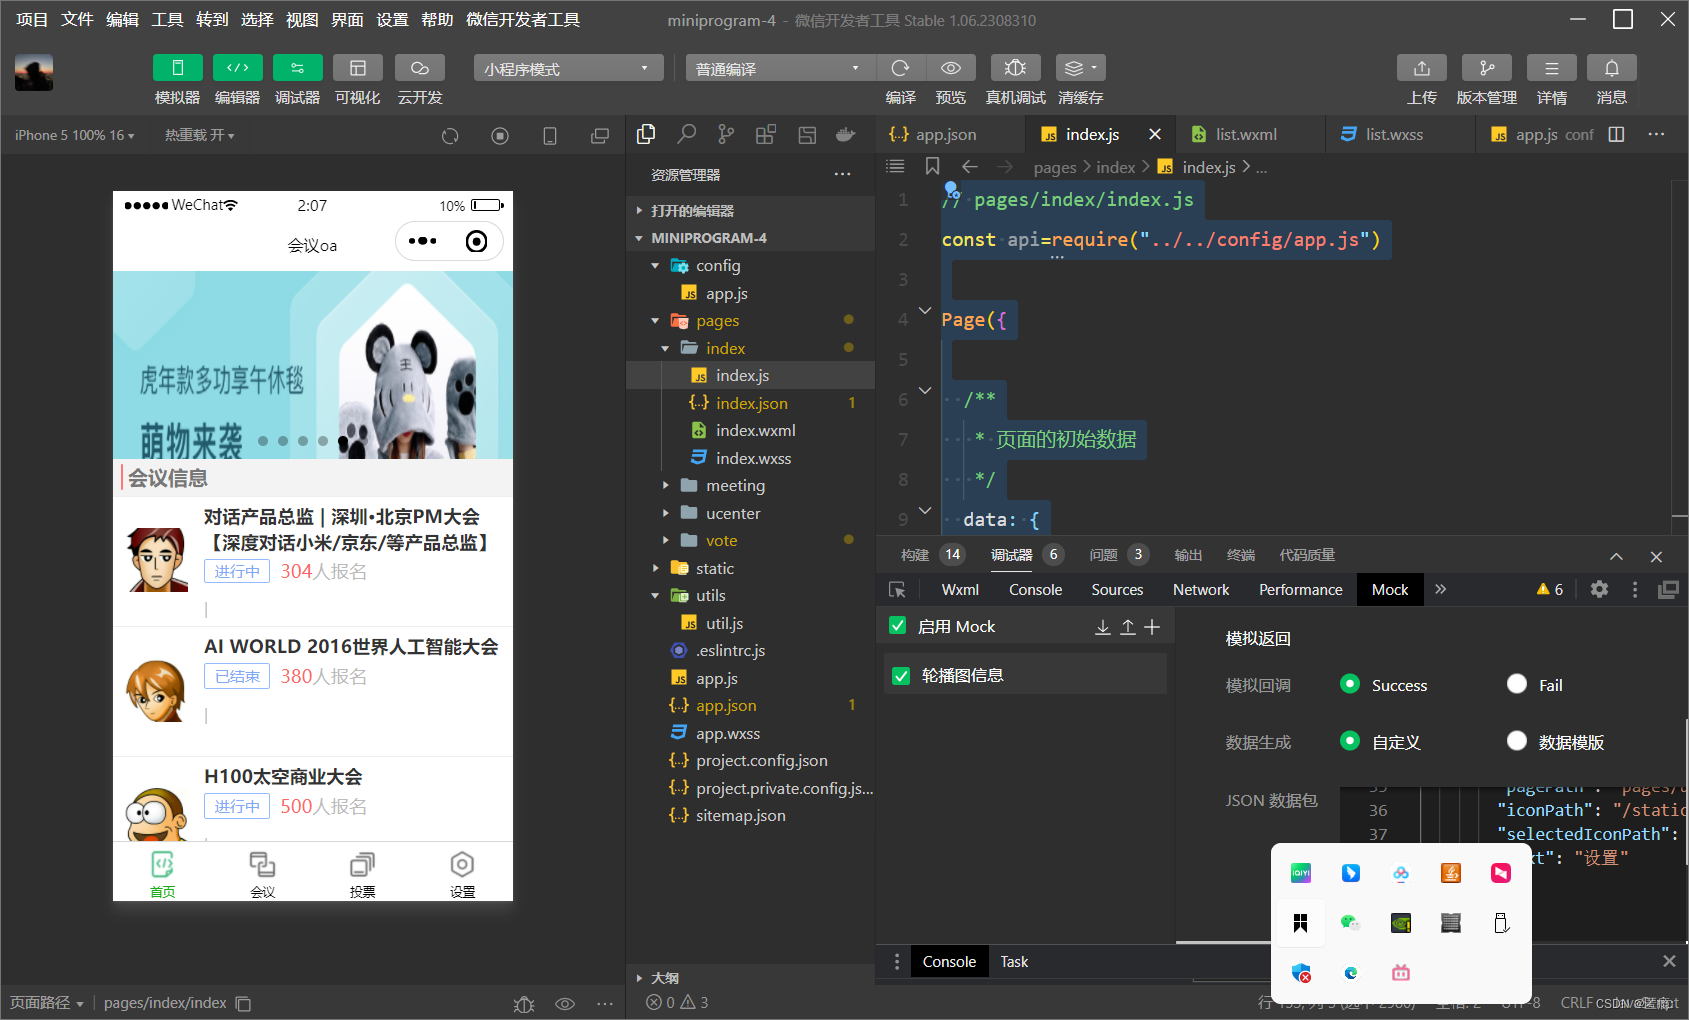Start real-device debugging (真机调试)
This screenshot has height=1020, width=1689.
pos(1015,68)
